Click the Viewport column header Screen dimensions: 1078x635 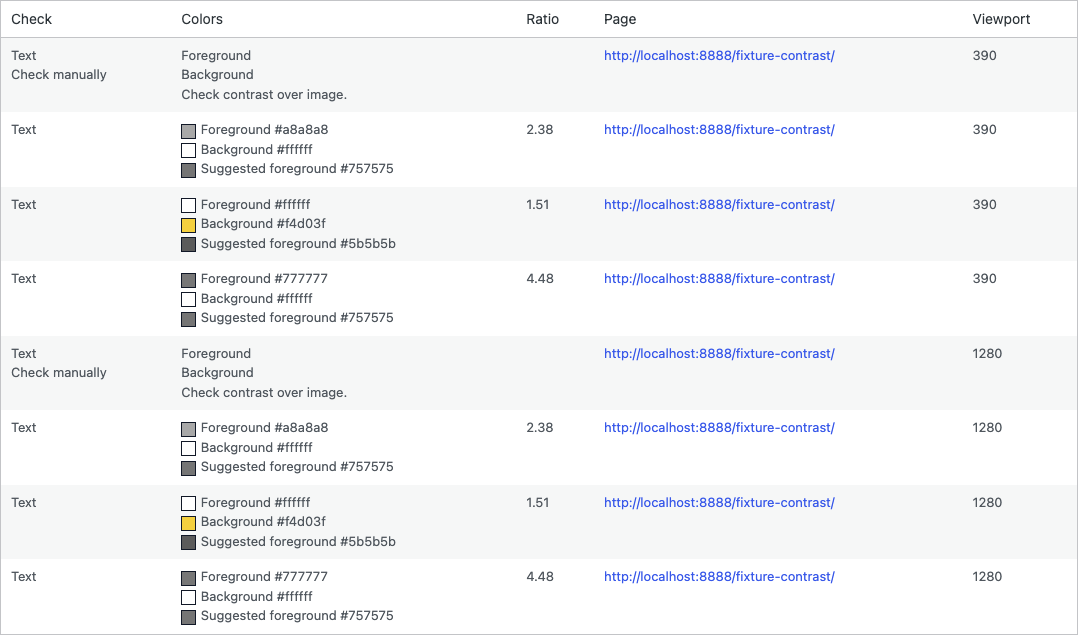click(1001, 19)
